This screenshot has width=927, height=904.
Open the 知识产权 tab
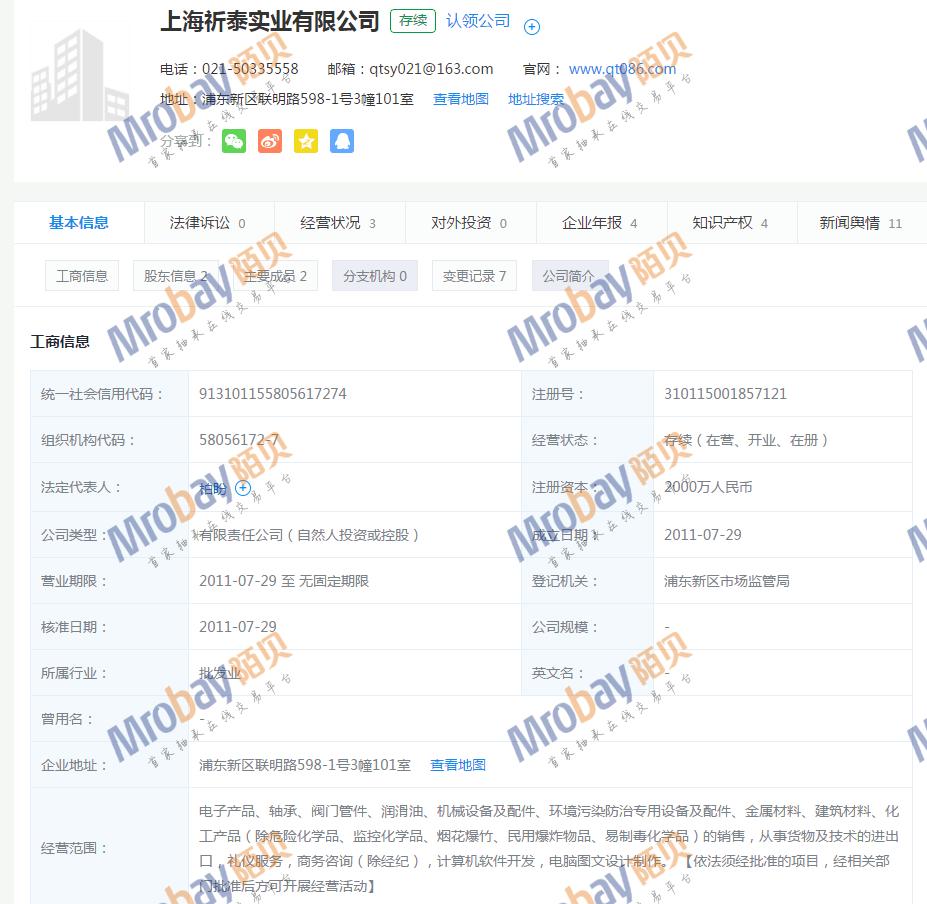pyautogui.click(x=730, y=223)
